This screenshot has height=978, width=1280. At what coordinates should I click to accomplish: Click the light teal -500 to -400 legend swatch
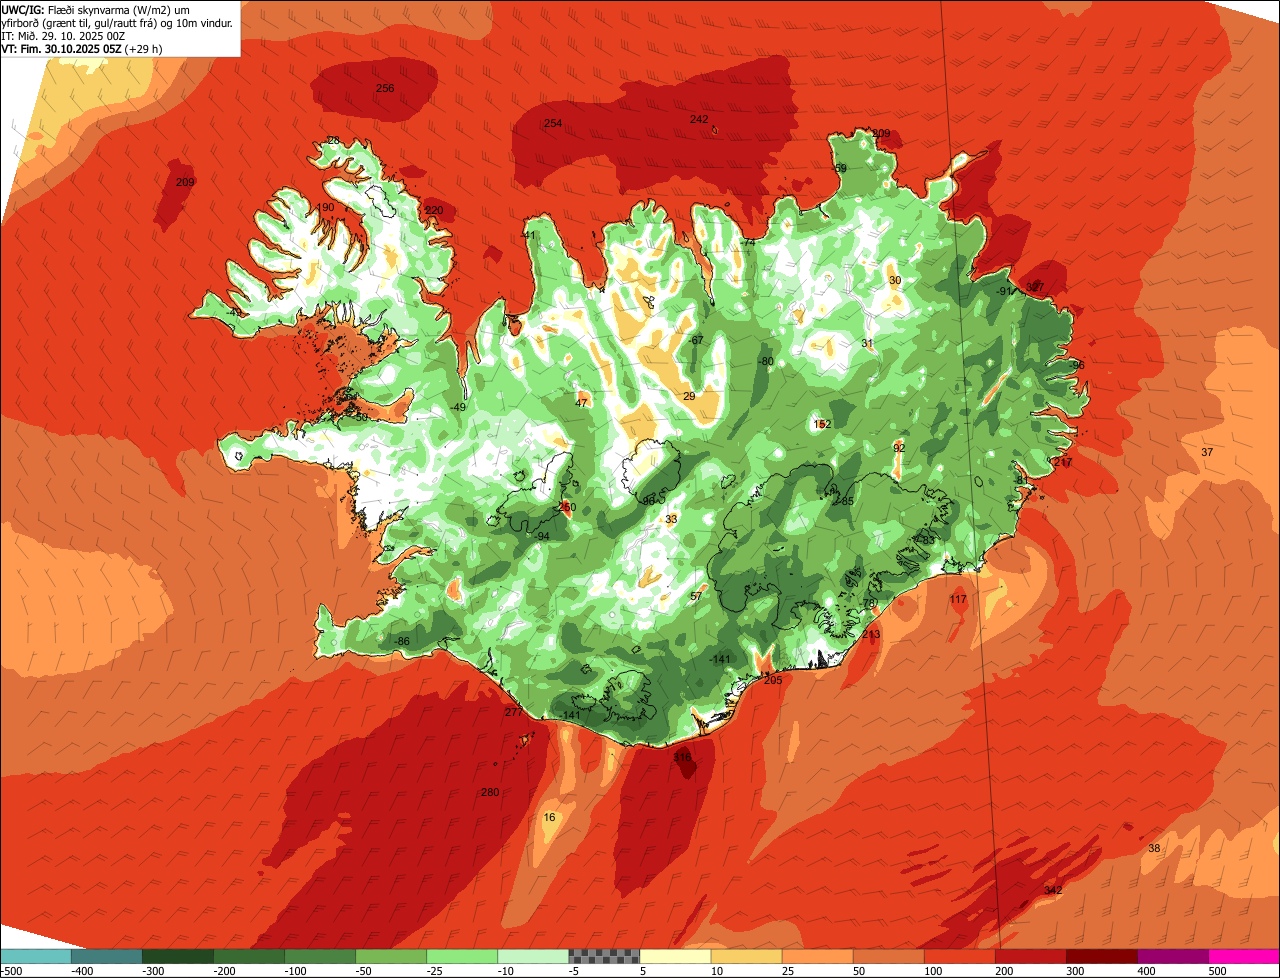[35, 956]
